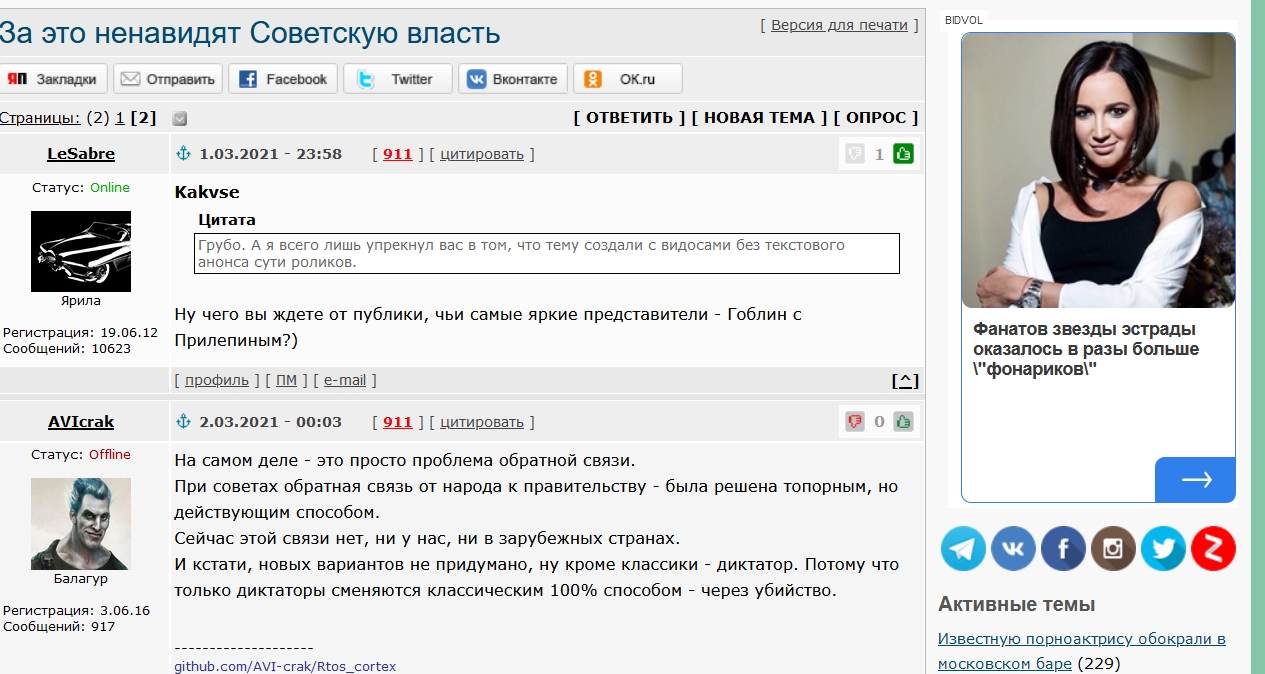The height and width of the screenshot is (674, 1265).
Task: Click AVIcrak's post timestamp 2.03.2021 - 00:03
Action: [x=270, y=422]
